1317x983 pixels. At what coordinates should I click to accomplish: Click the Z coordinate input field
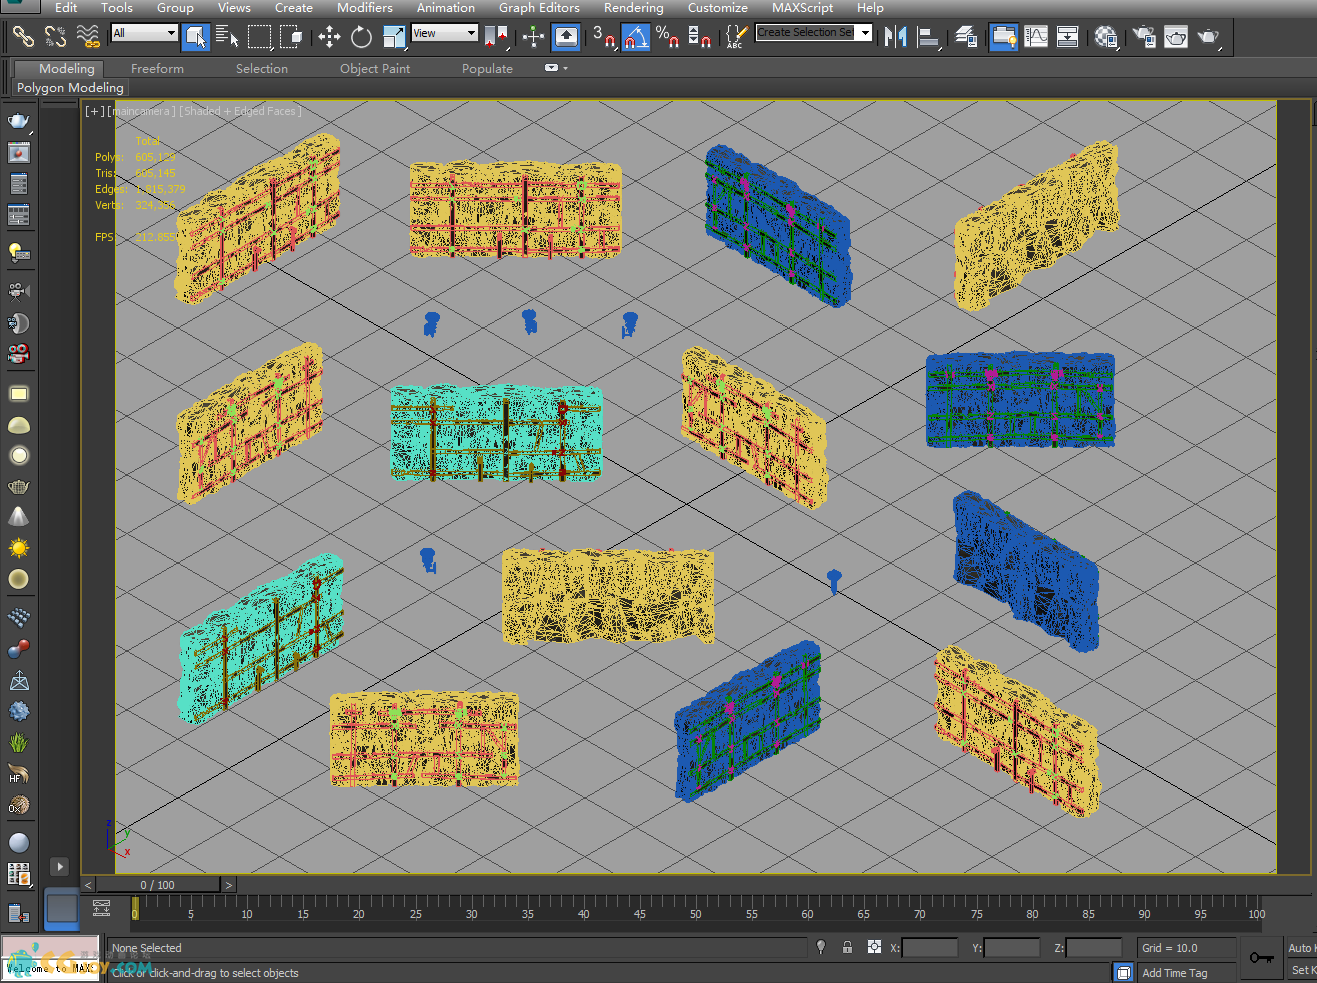(1094, 948)
